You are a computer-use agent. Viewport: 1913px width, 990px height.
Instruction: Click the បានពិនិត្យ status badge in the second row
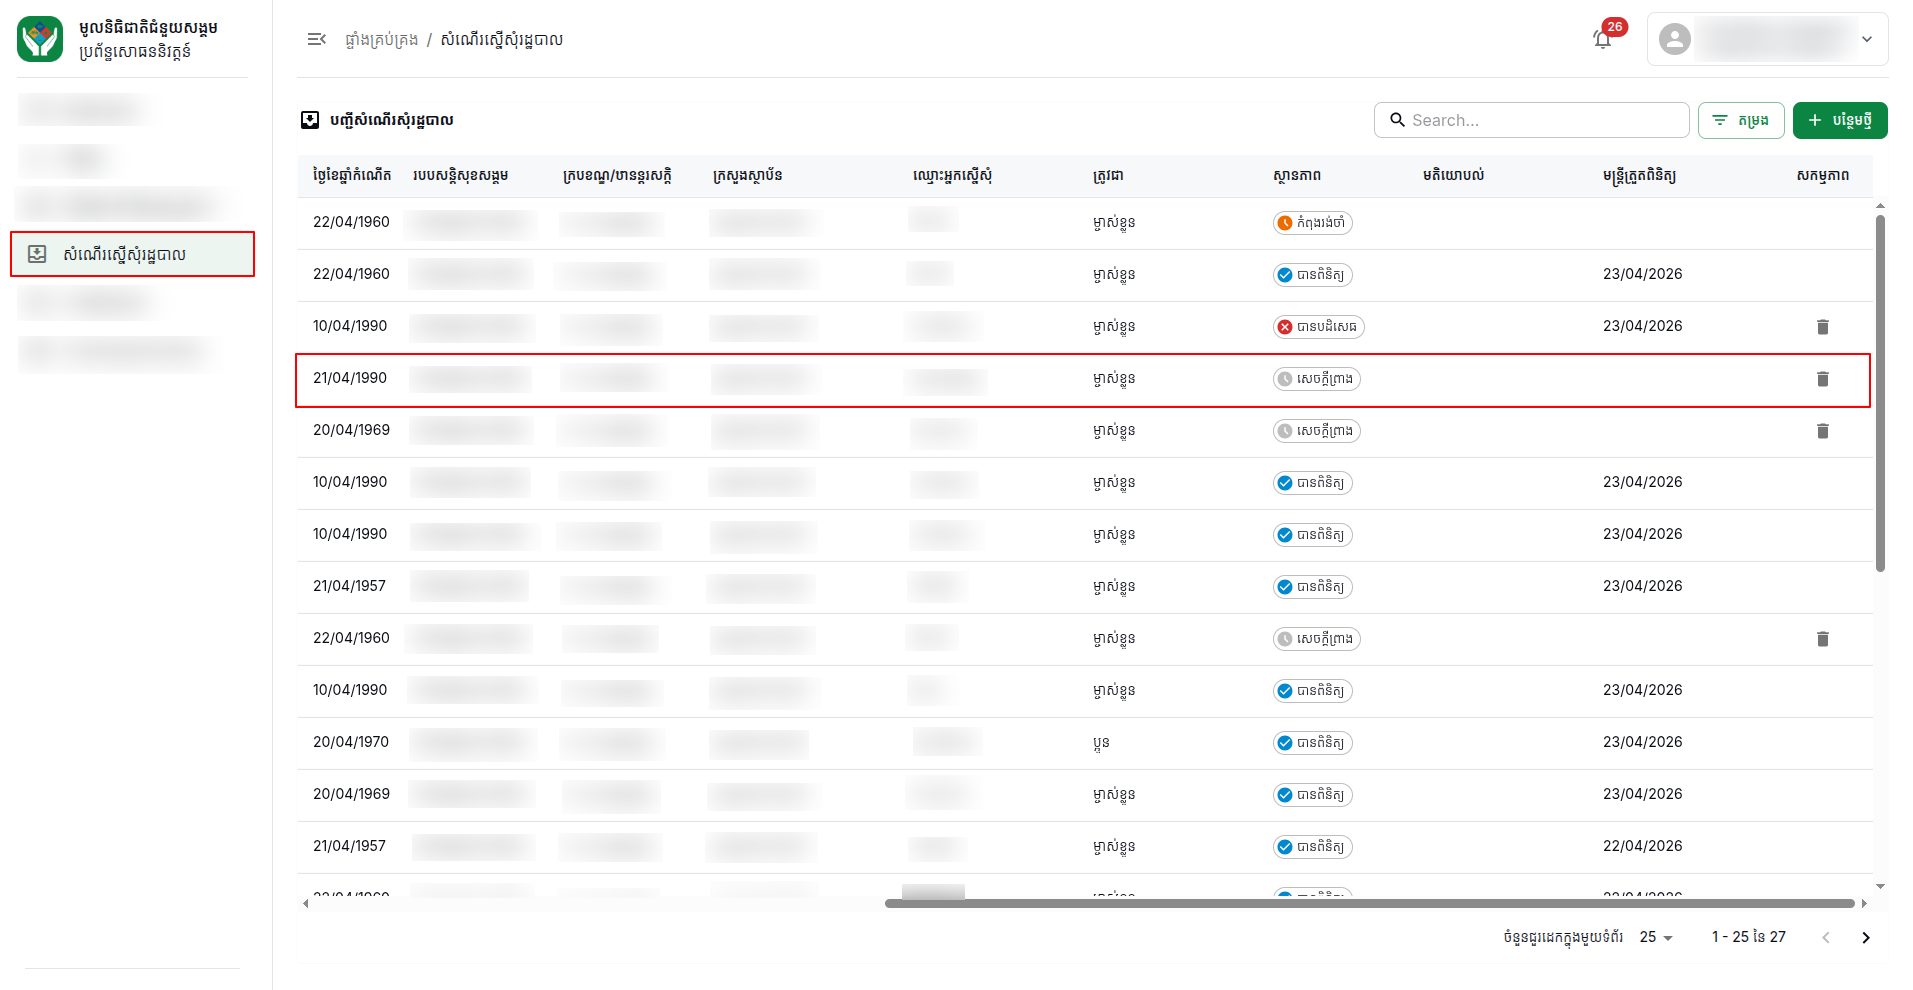[1312, 275]
